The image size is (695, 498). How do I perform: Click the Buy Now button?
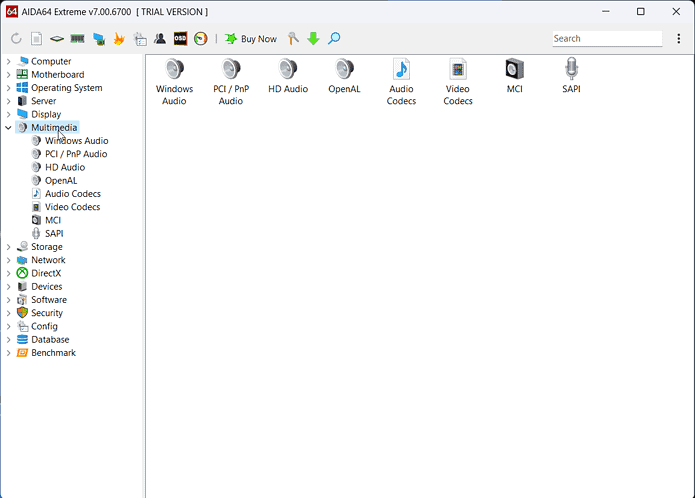point(251,39)
